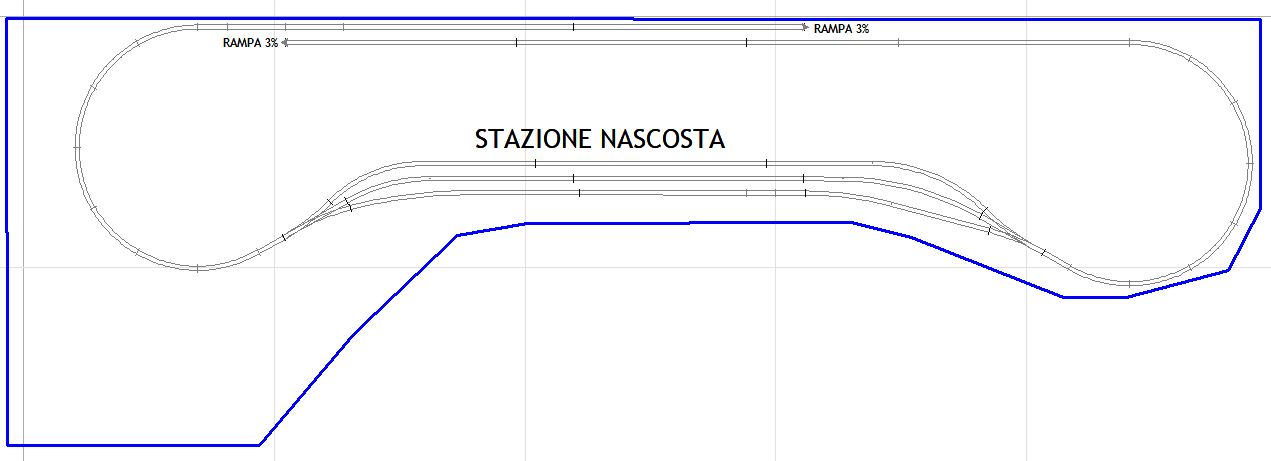The height and width of the screenshot is (461, 1271).
Task: Click the bottom of the right loop track
Action: [1128, 283]
